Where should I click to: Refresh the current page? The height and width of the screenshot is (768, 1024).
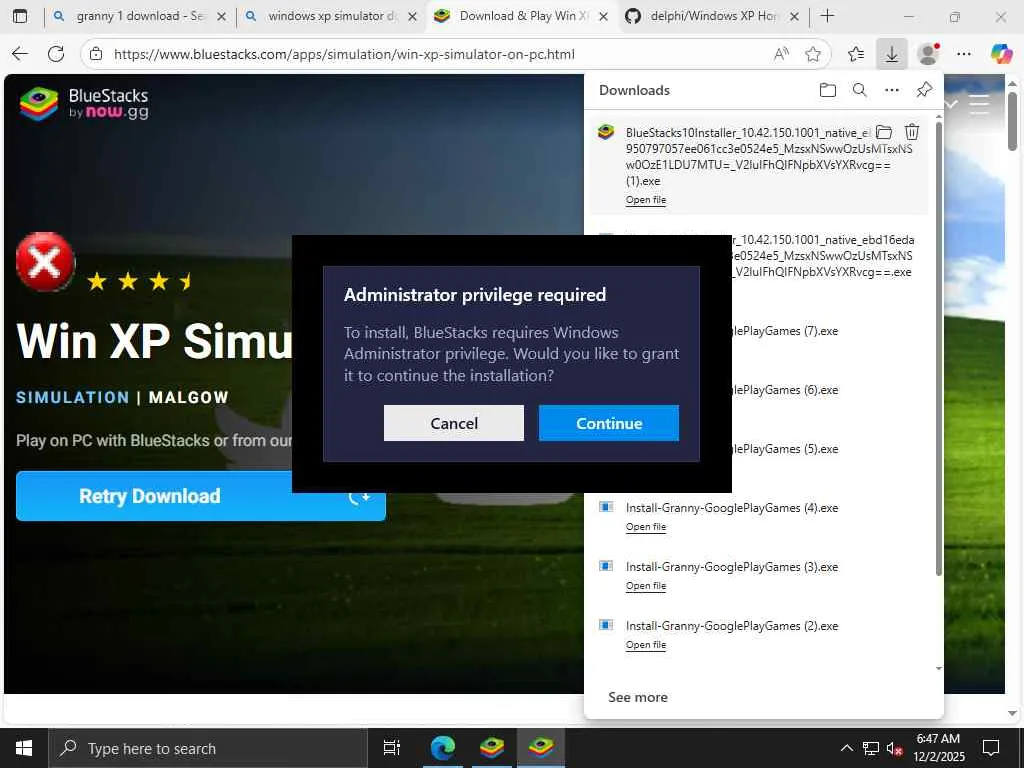point(56,54)
